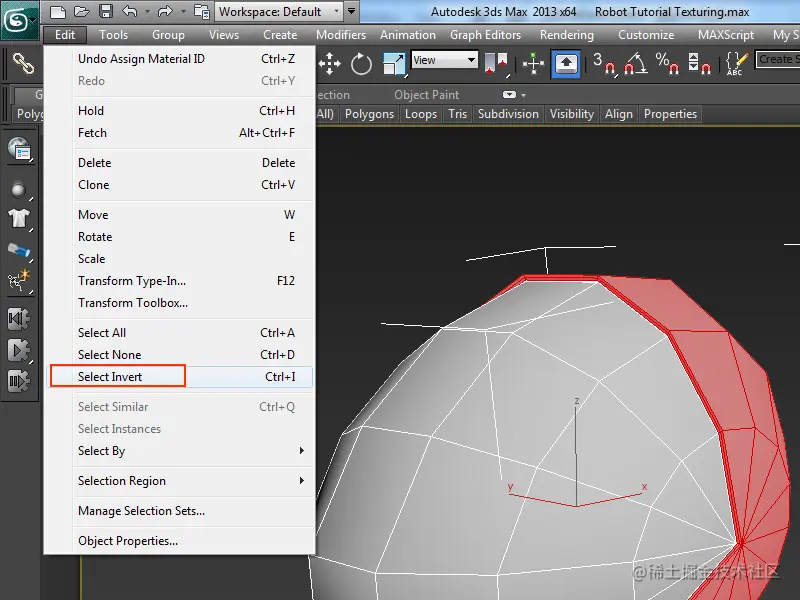
Task: Open the Group menu
Action: [168, 35]
